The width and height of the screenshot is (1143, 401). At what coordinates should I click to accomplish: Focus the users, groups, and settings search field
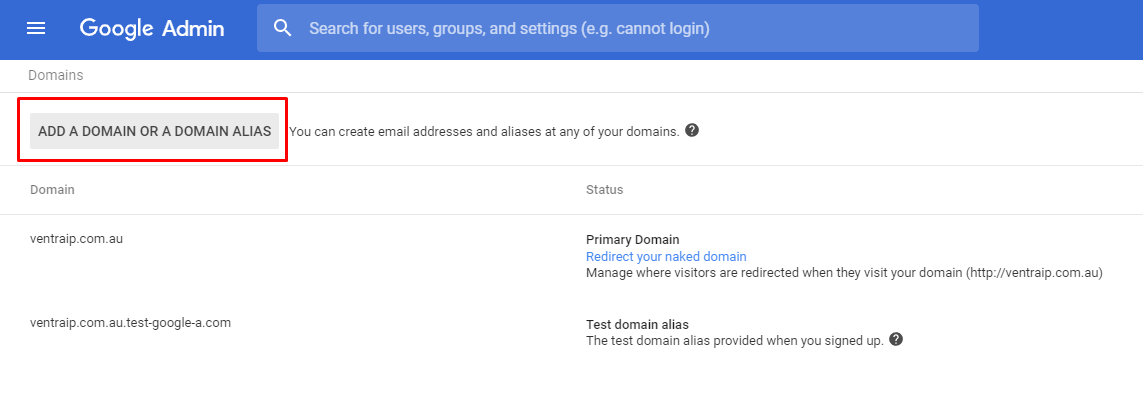617,28
